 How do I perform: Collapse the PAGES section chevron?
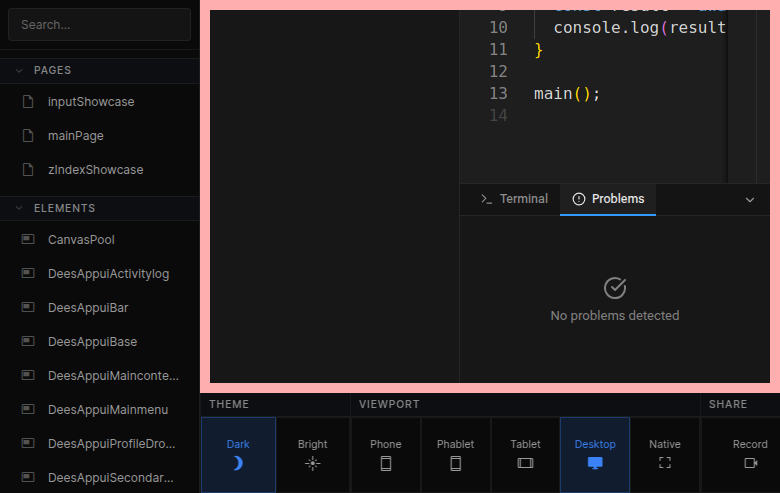[19, 71]
